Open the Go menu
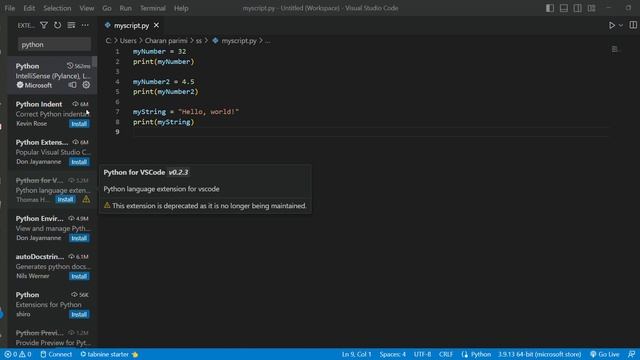 pyautogui.click(x=107, y=8)
